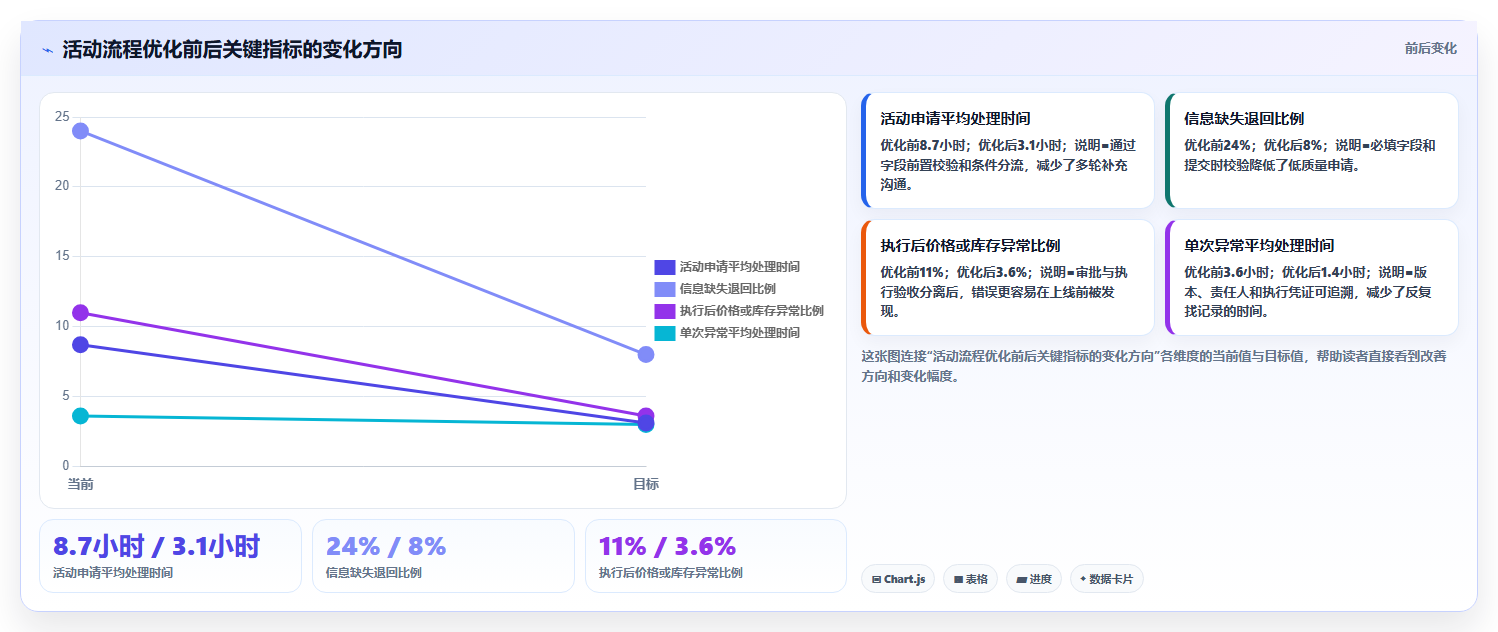
Task: Click the y-axis value 15
Action: coord(62,256)
